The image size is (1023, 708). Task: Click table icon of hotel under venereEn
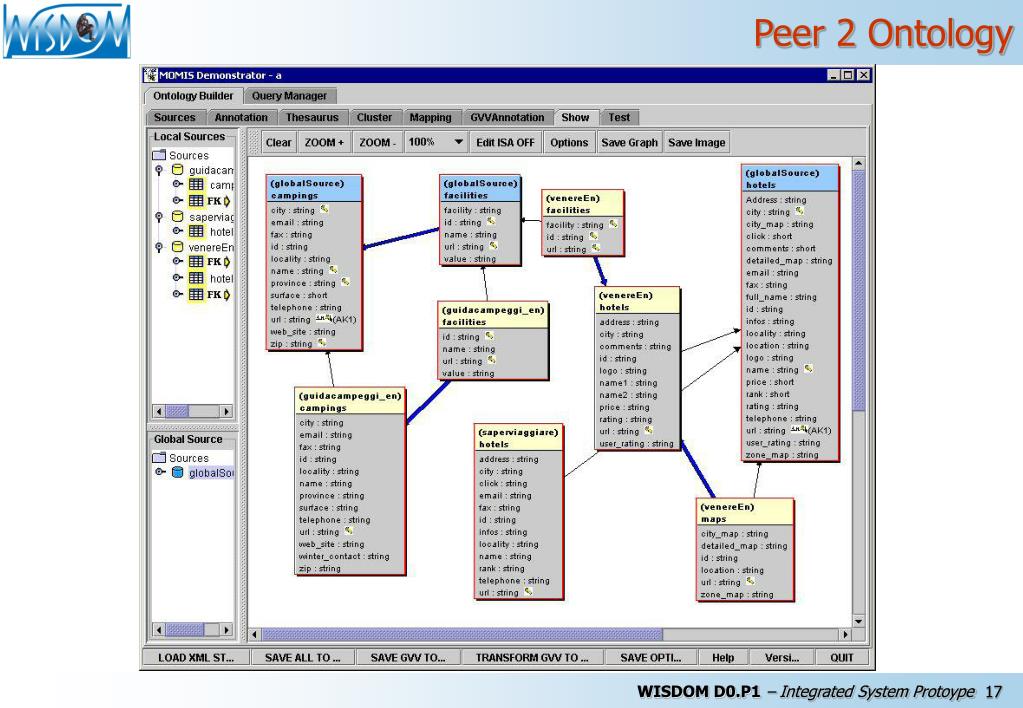tap(196, 278)
